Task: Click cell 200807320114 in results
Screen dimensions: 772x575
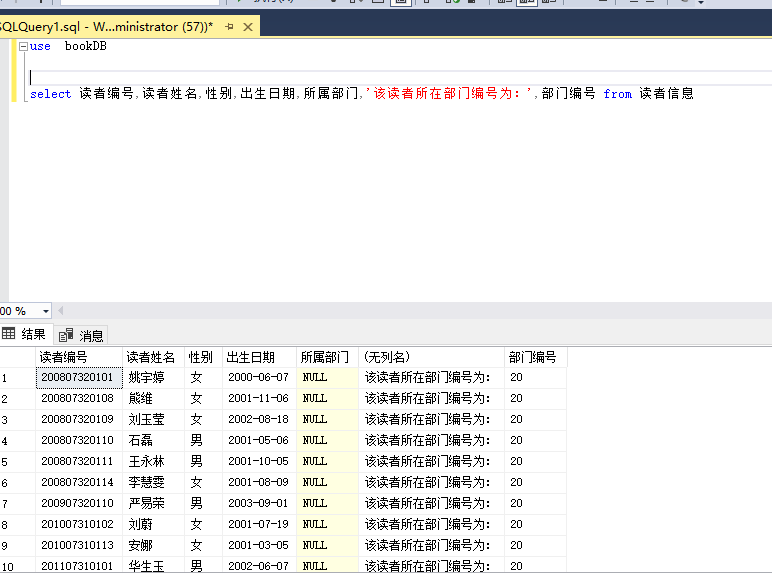Action: (x=79, y=483)
